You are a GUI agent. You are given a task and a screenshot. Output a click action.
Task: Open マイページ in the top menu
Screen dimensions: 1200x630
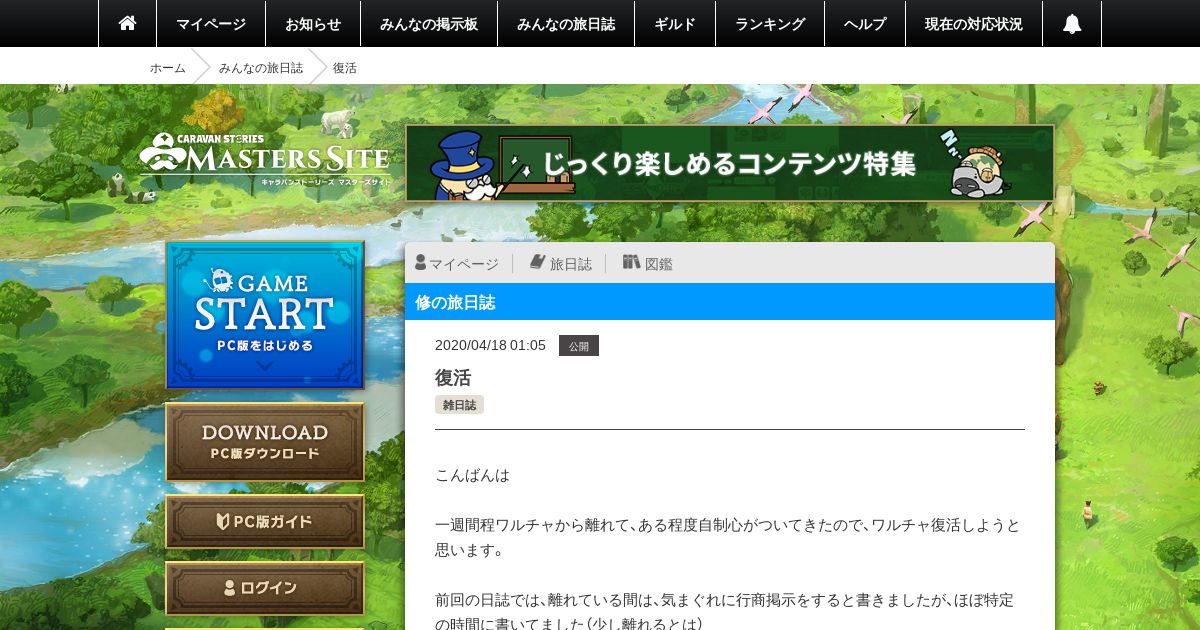(x=211, y=23)
